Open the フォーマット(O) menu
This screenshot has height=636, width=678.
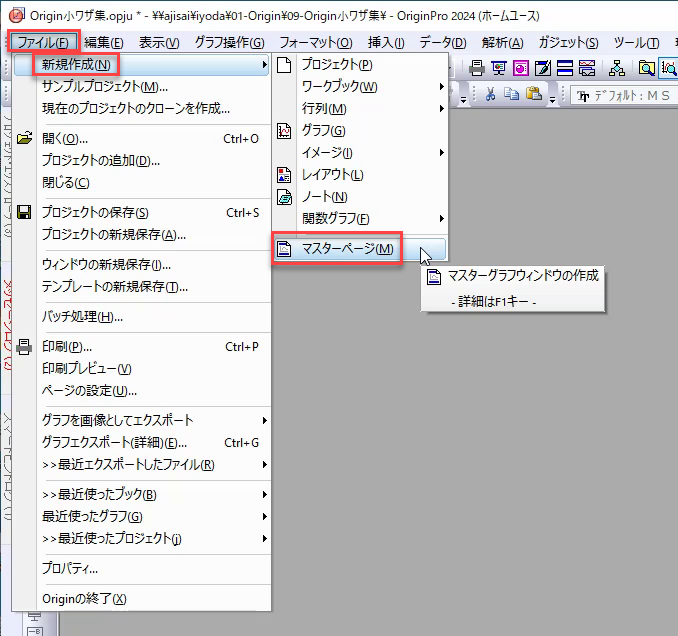316,42
